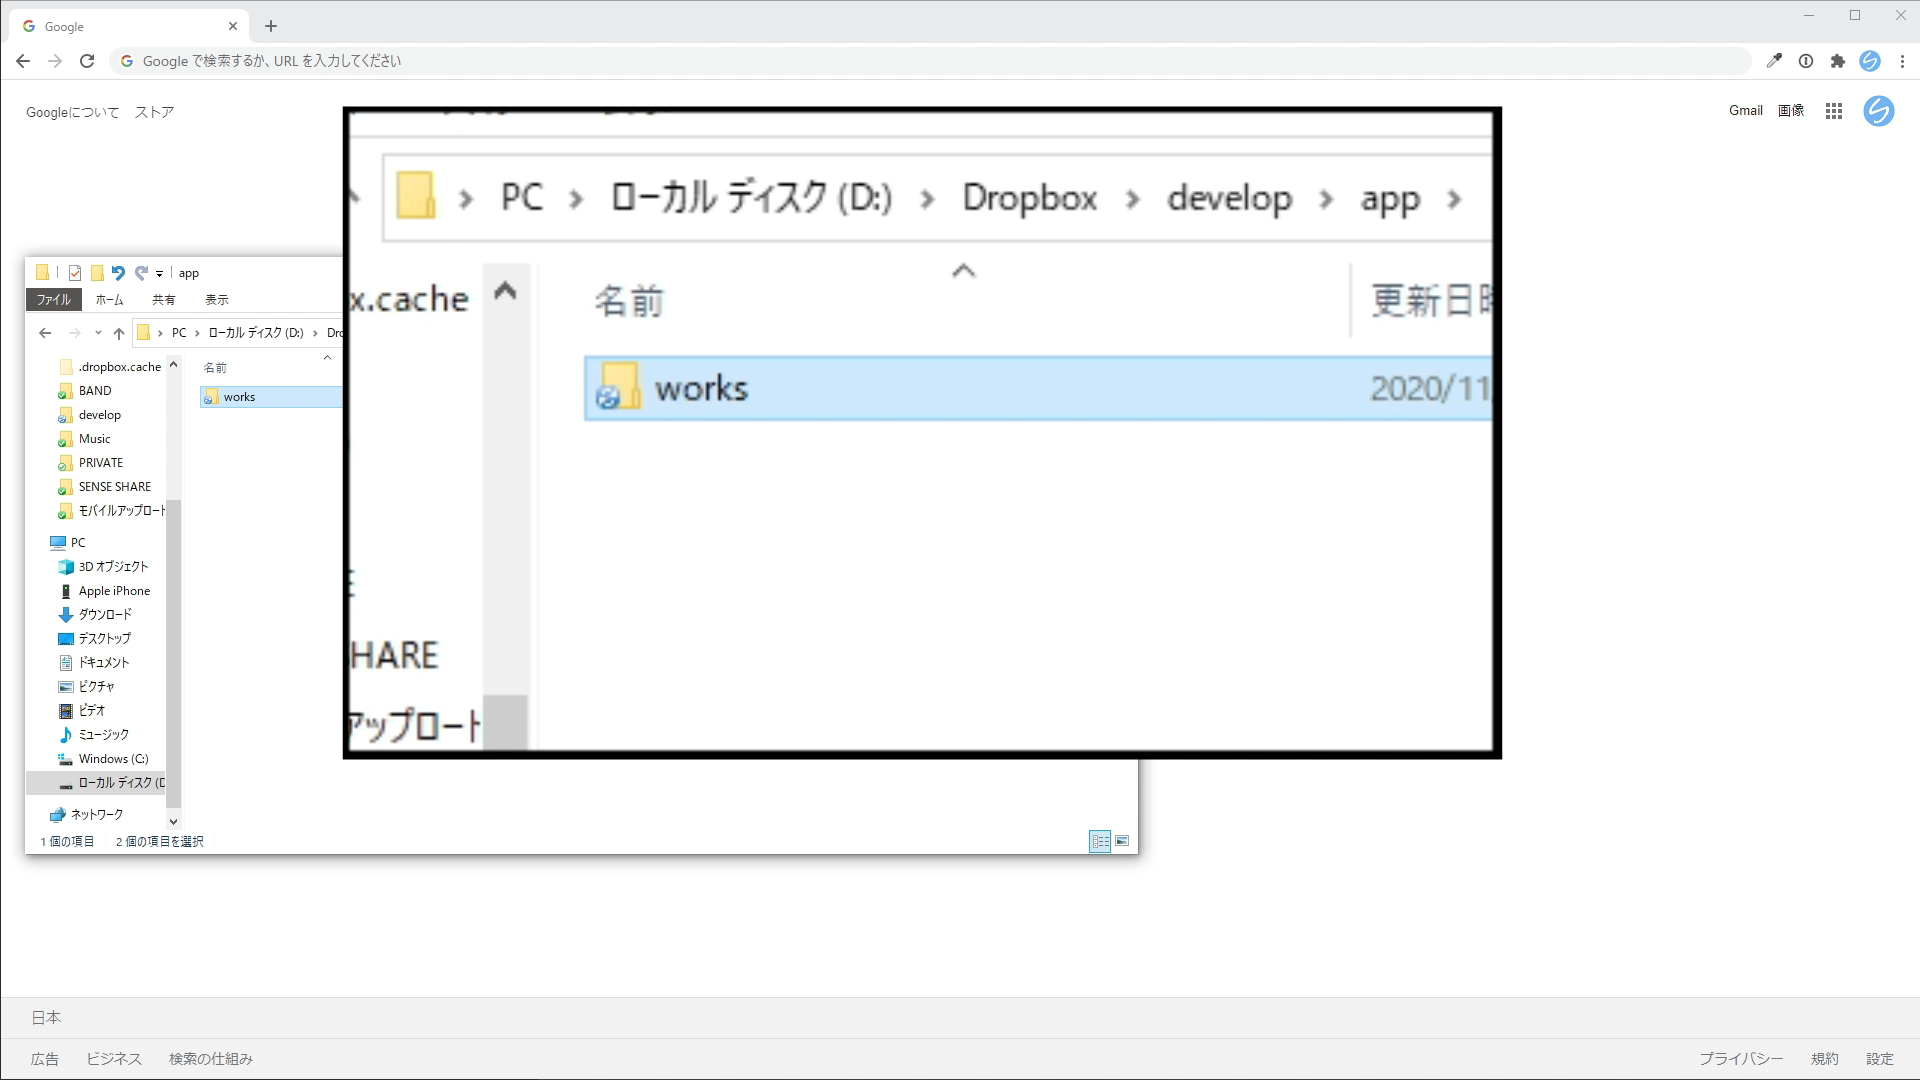
Task: Select the モバイルアップロード folder in the tree
Action: point(111,511)
